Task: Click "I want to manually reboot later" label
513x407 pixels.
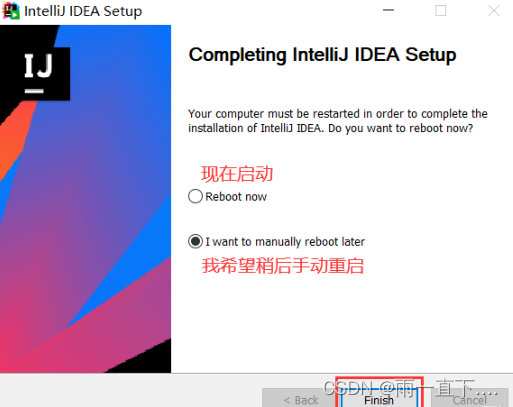Action: tap(285, 242)
